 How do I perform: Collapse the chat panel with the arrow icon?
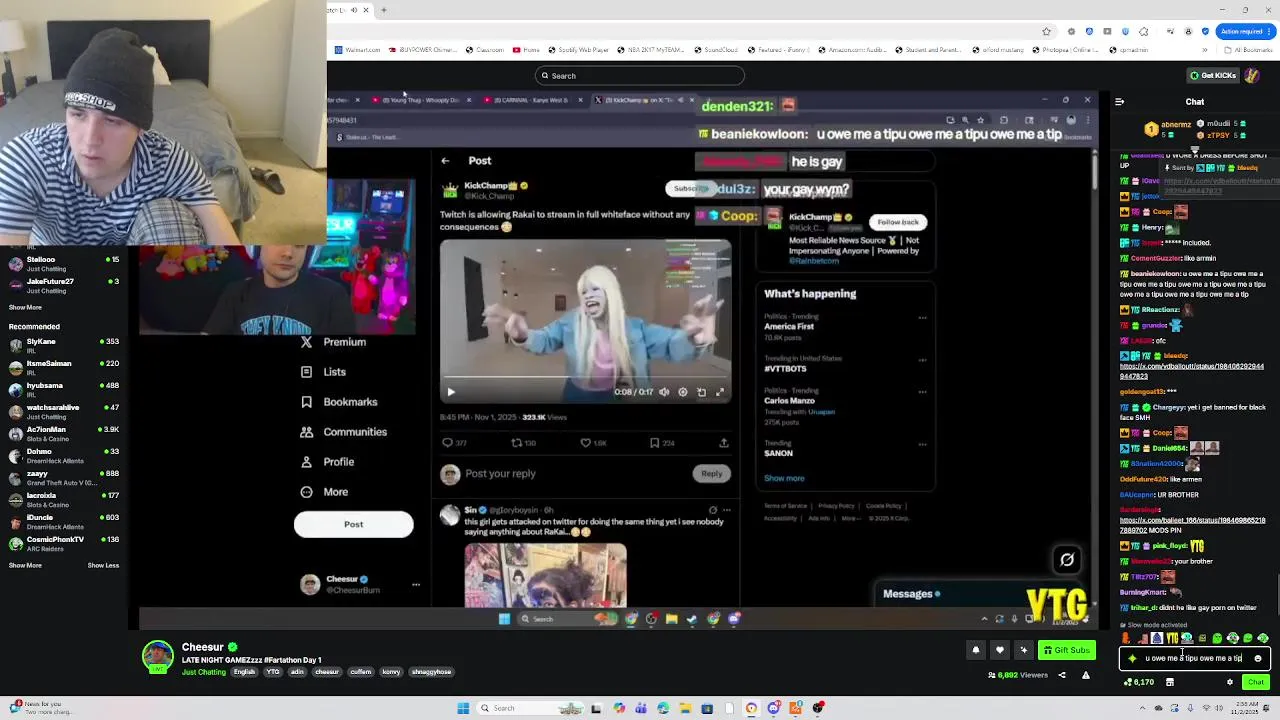[1119, 101]
